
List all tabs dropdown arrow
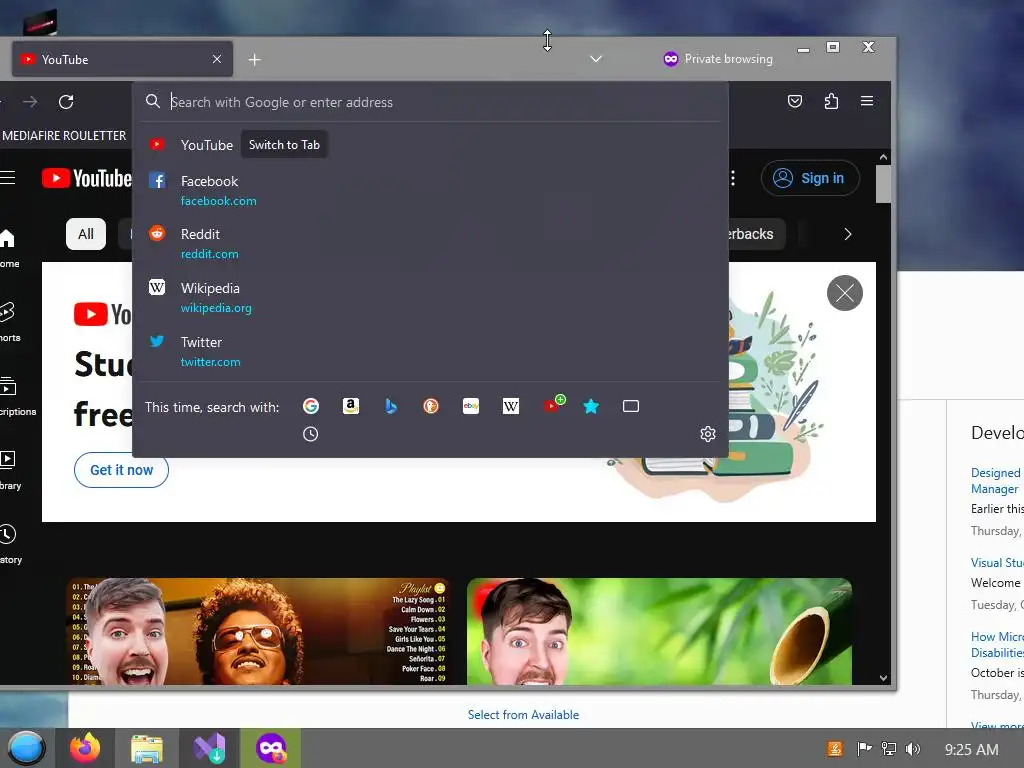tap(596, 59)
